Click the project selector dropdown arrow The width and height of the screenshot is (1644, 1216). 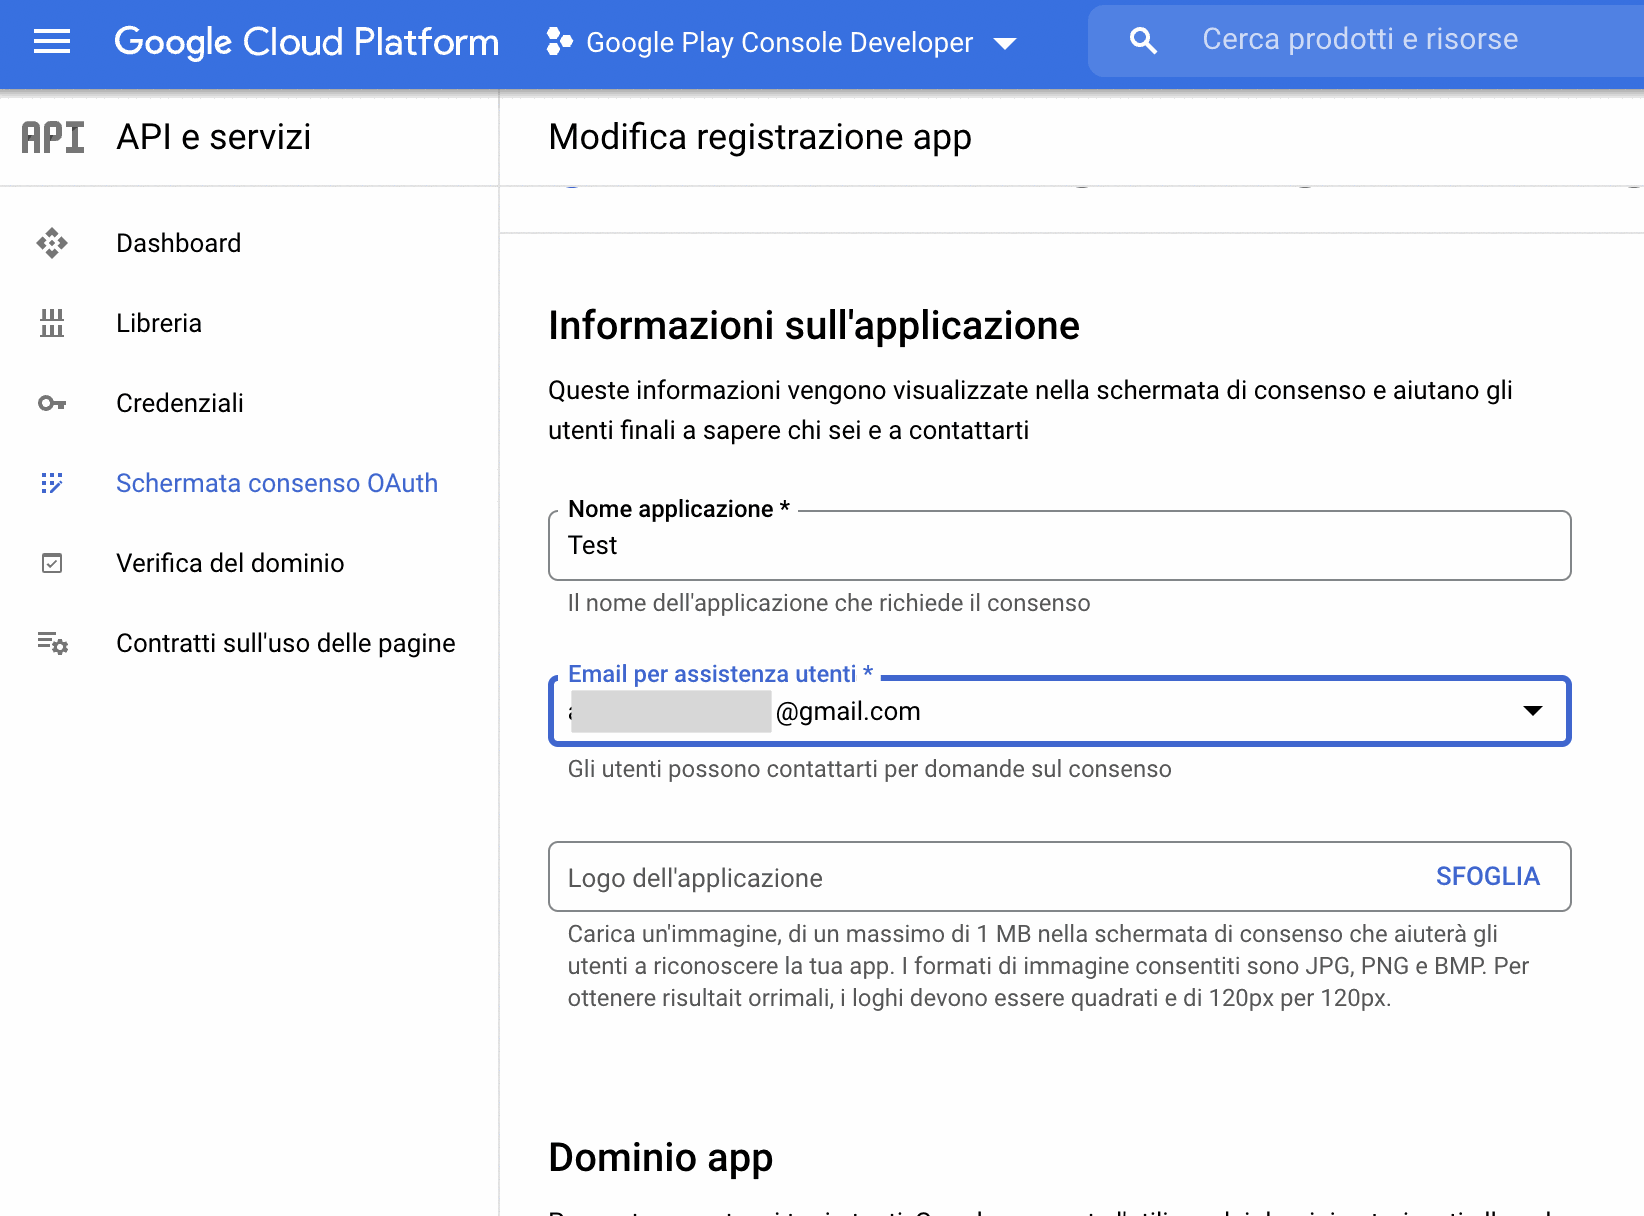[1005, 43]
